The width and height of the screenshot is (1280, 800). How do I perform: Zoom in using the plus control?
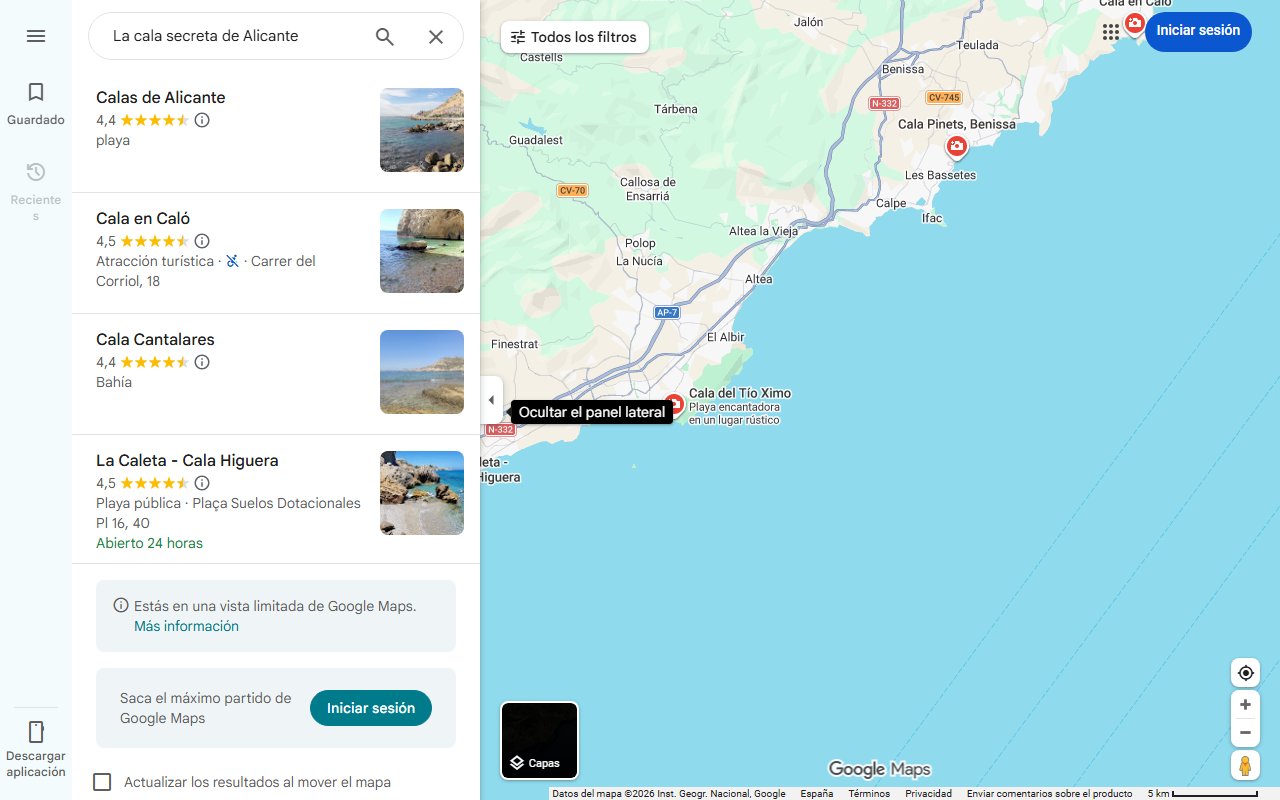tap(1245, 704)
